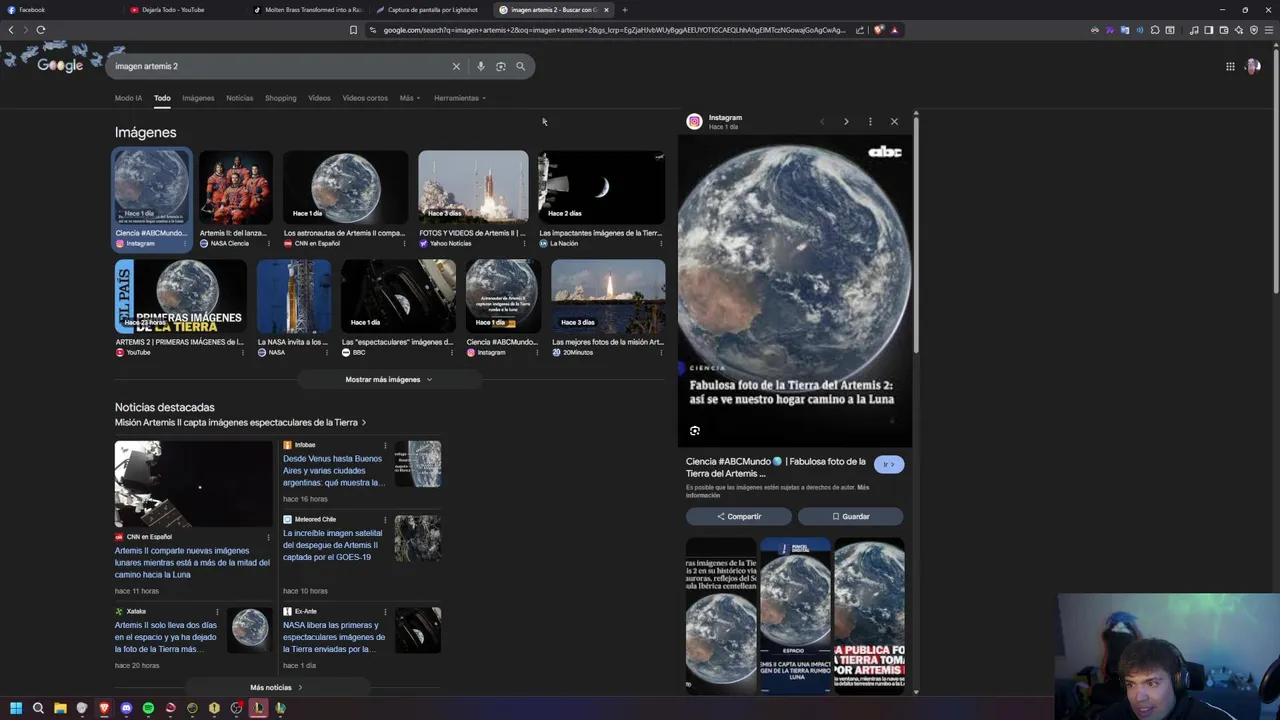Open options for NASA Ciencia image result
Image resolution: width=1280 pixels, height=720 pixels.
click(x=270, y=244)
